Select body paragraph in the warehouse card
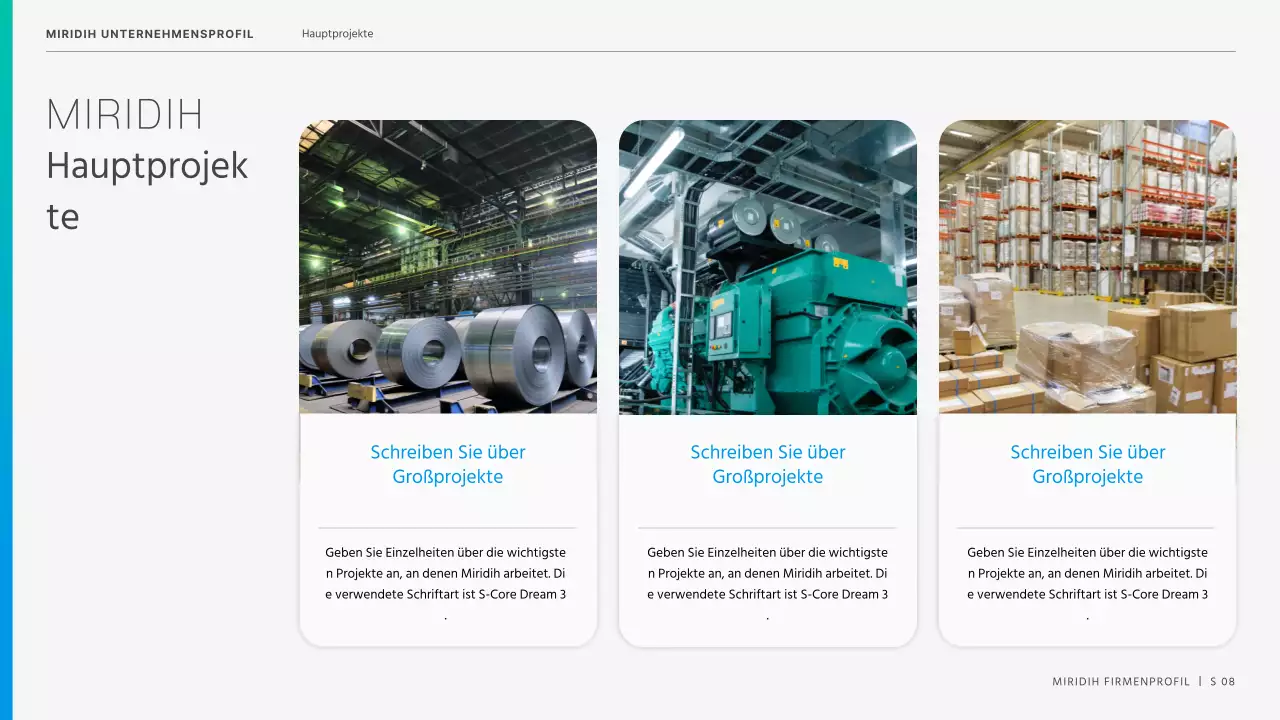The width and height of the screenshot is (1280, 720). (1087, 583)
